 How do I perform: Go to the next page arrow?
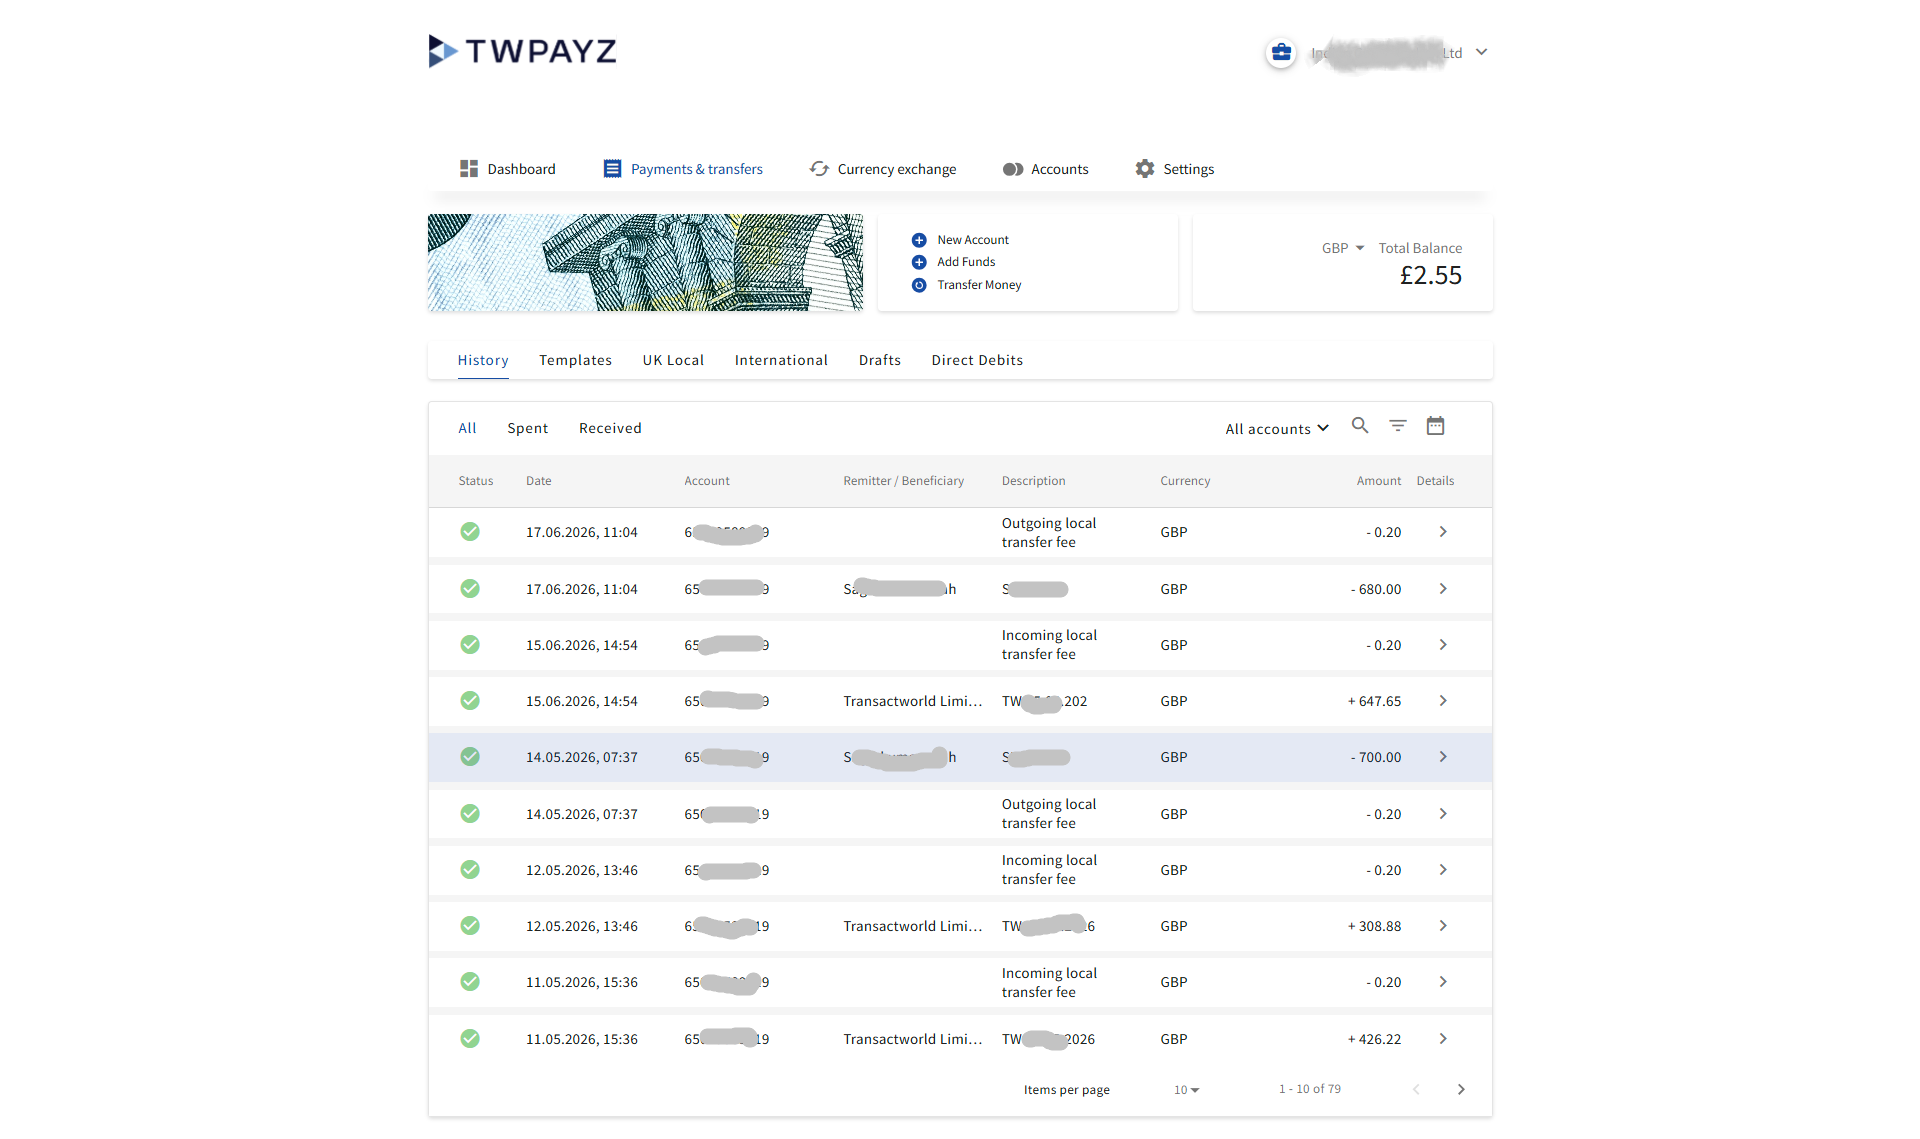coord(1461,1089)
